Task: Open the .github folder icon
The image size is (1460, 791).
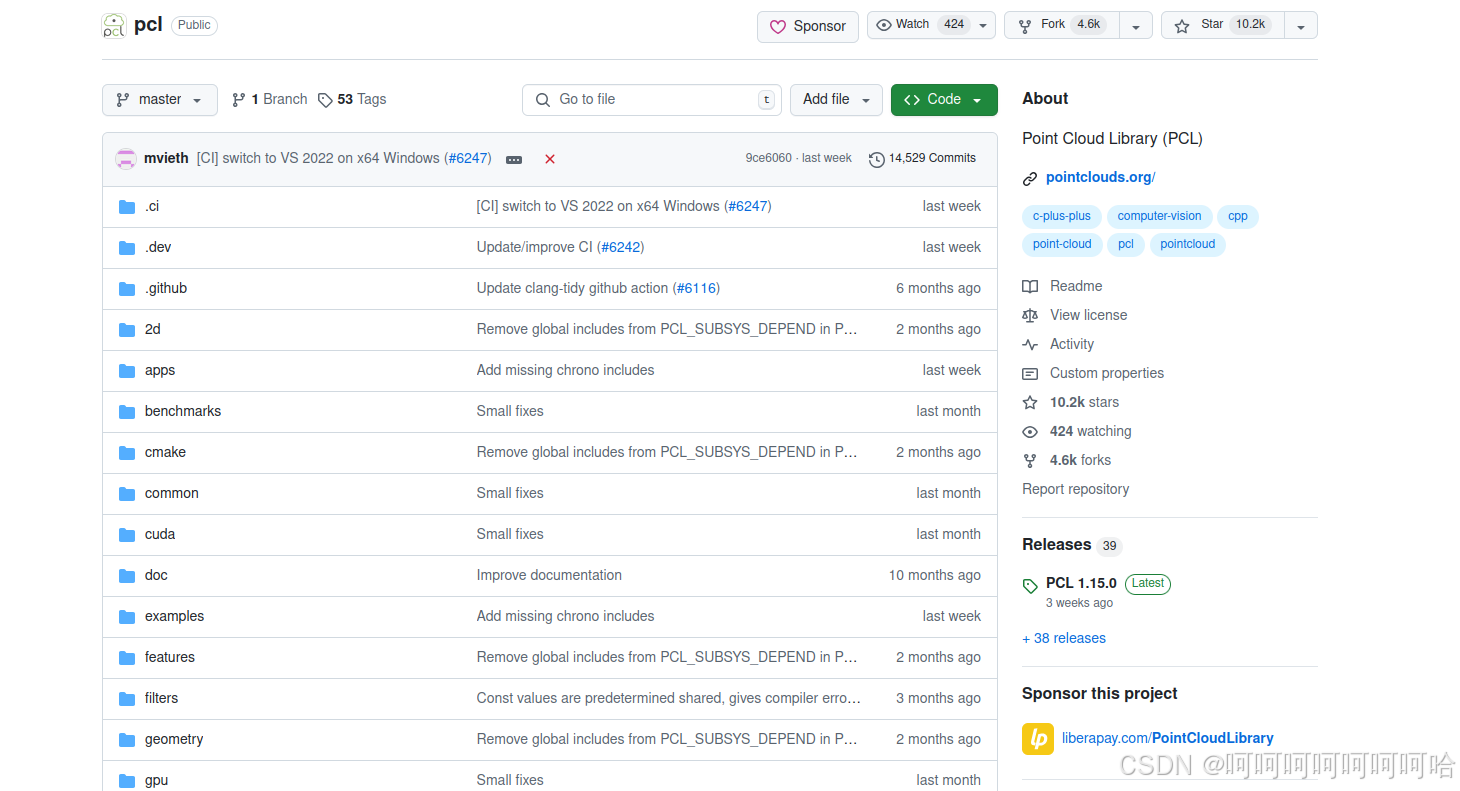Action: pos(127,288)
